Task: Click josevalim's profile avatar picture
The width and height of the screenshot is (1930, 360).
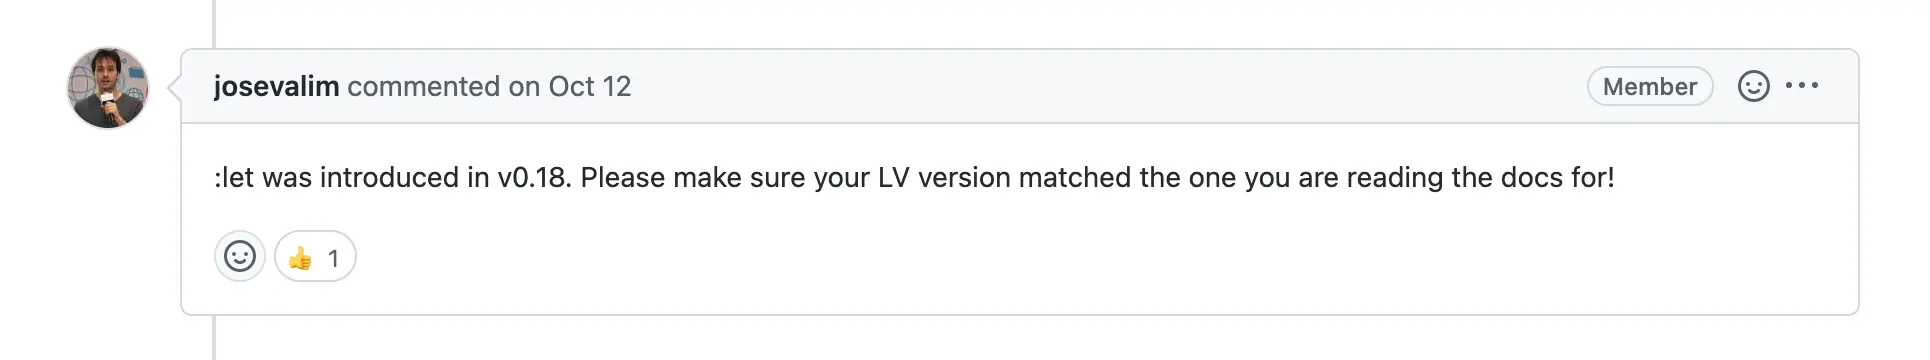Action: pos(108,88)
